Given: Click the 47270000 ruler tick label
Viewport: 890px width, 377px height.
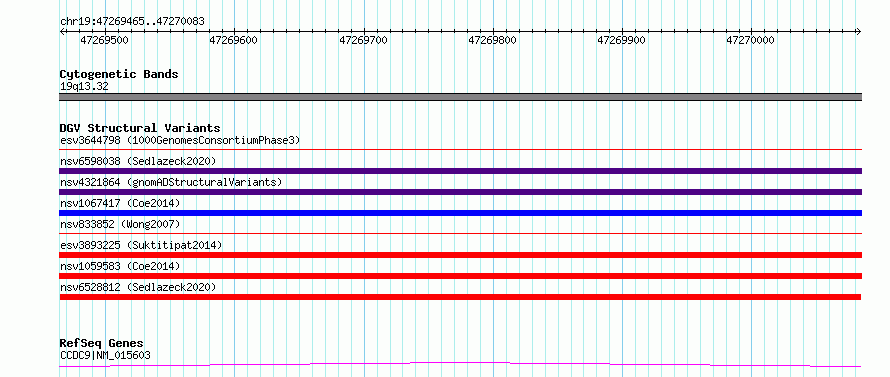Looking at the screenshot, I should [750, 40].
